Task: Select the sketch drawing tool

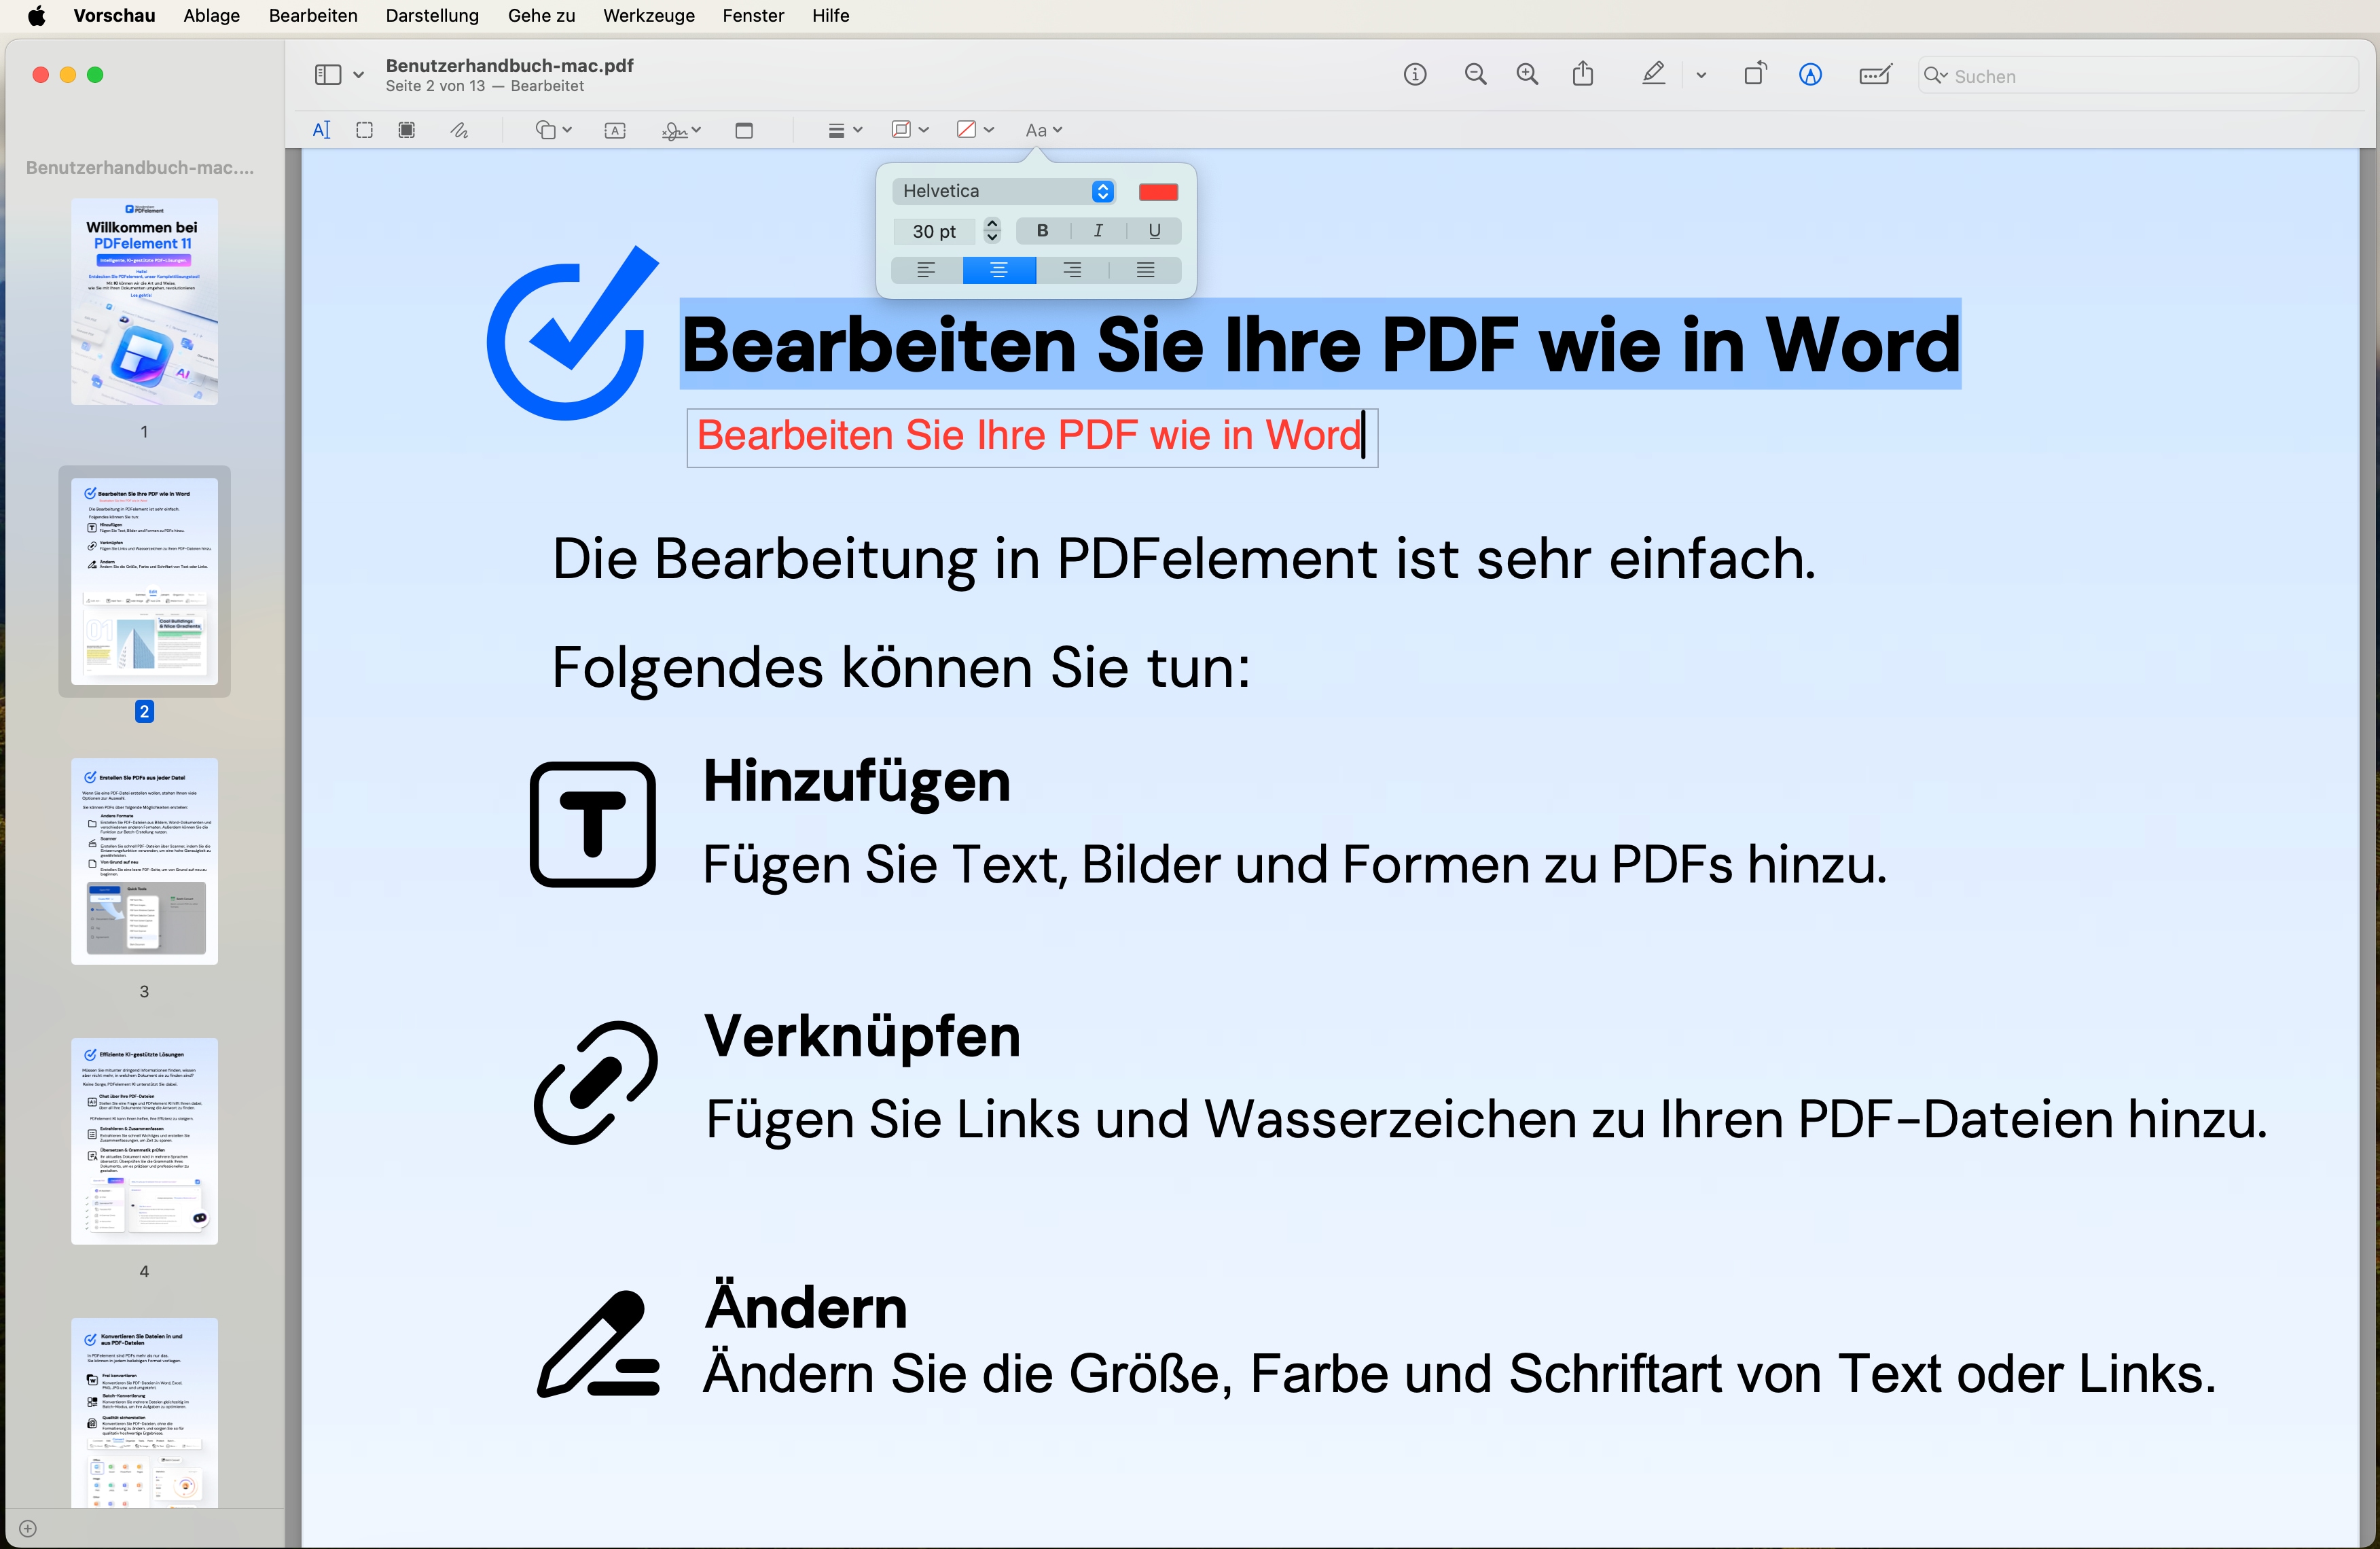Action: click(x=459, y=130)
